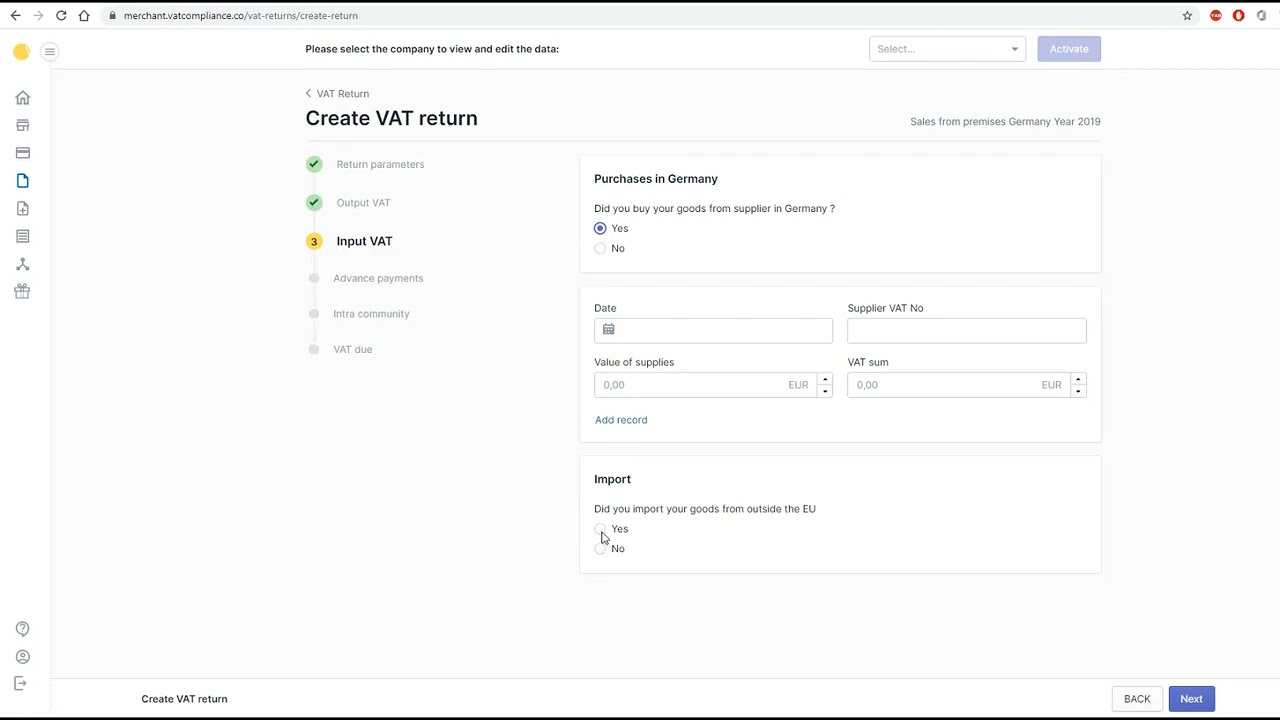Decrease VAT sum with down arrow

(1078, 391)
